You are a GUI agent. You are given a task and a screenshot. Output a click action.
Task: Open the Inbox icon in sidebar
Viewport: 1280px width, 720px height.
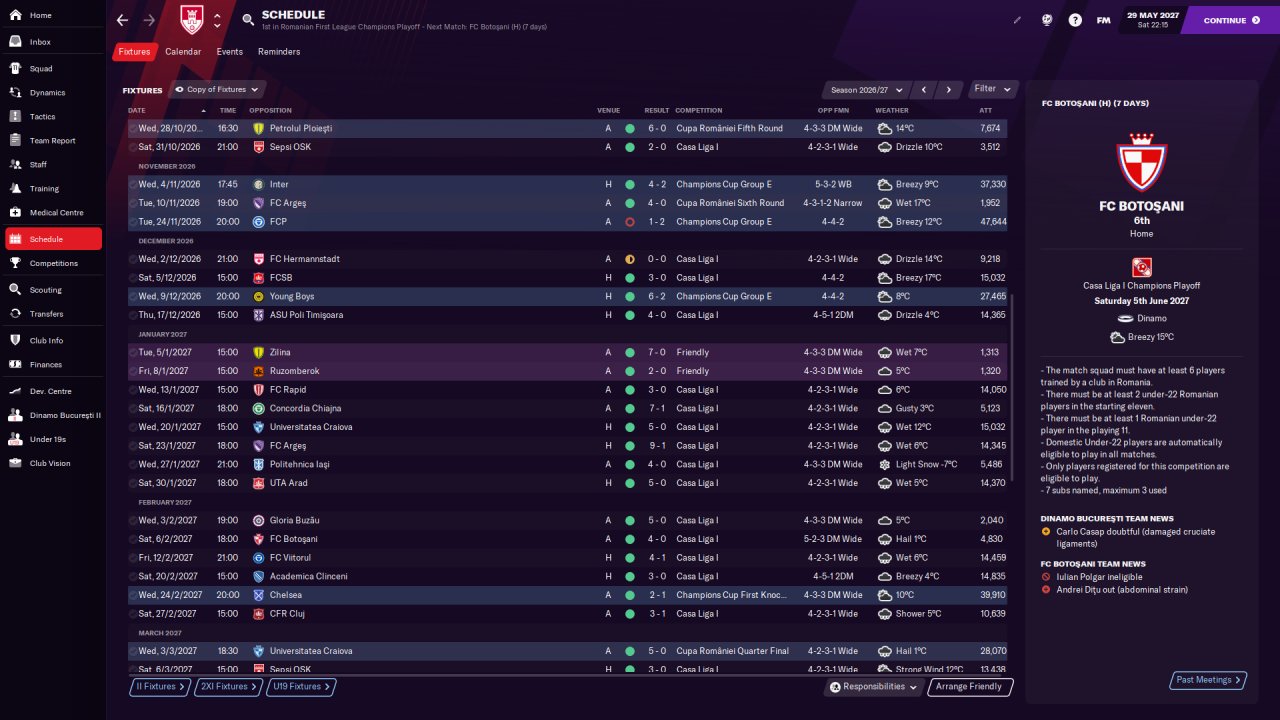point(16,42)
